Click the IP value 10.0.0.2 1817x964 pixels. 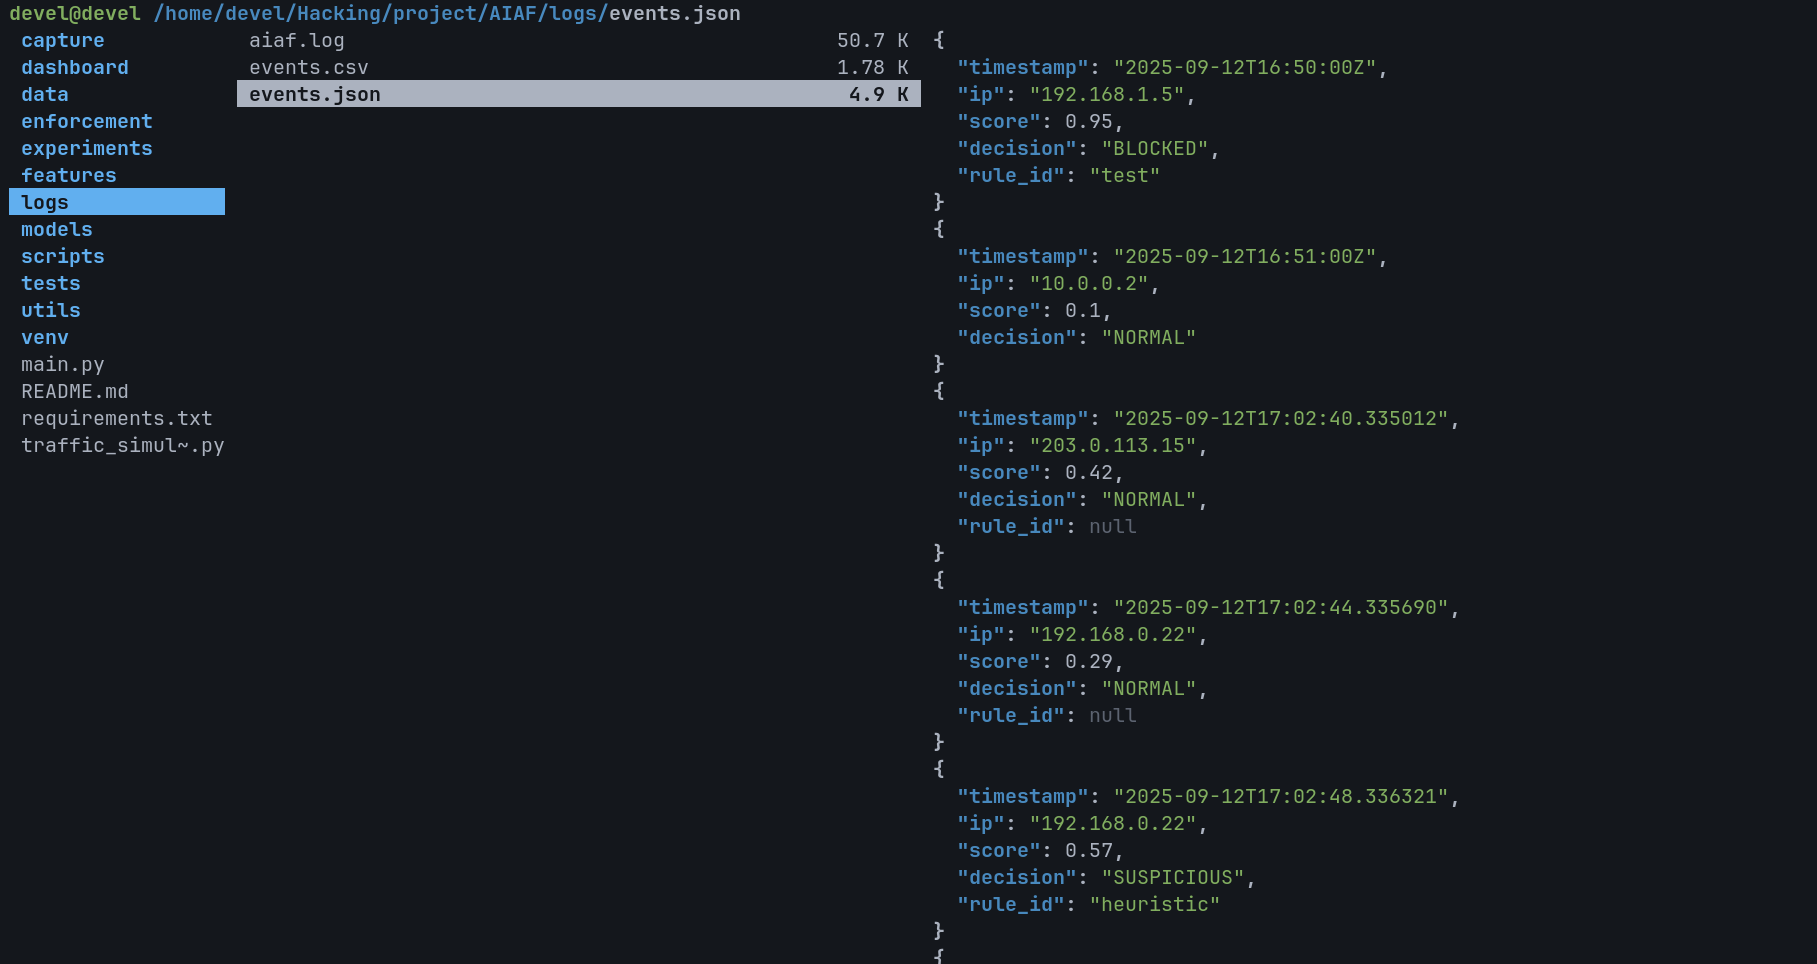(1089, 284)
